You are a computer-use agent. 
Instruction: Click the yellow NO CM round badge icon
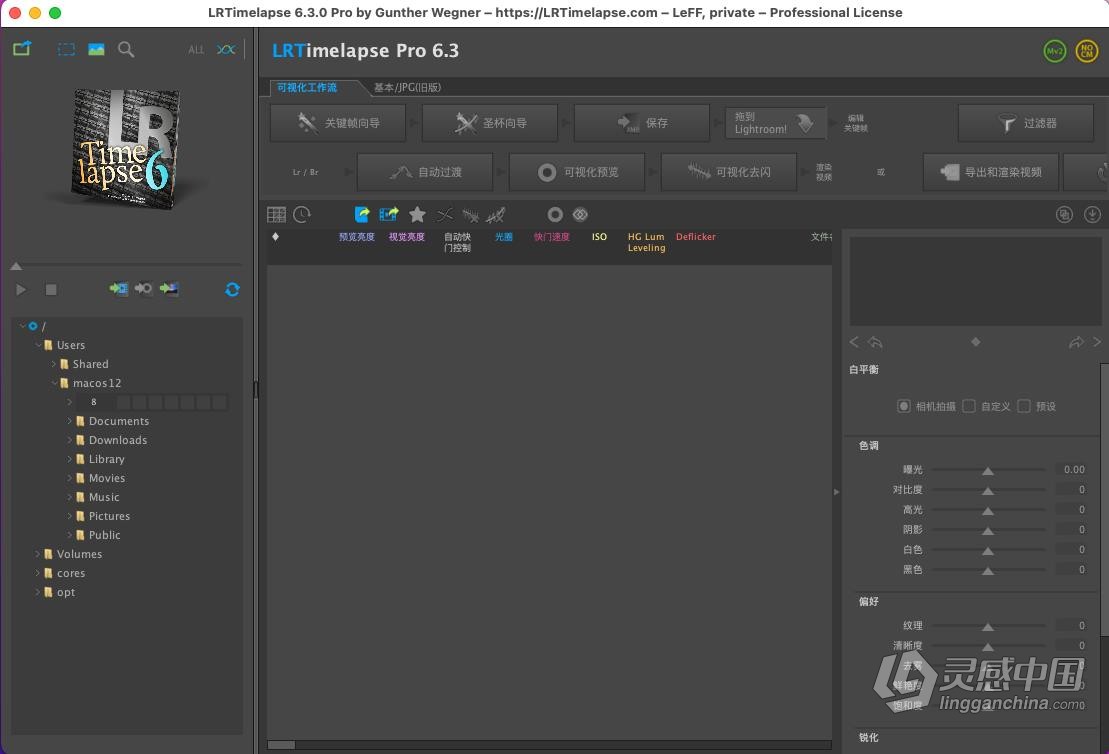(x=1086, y=51)
